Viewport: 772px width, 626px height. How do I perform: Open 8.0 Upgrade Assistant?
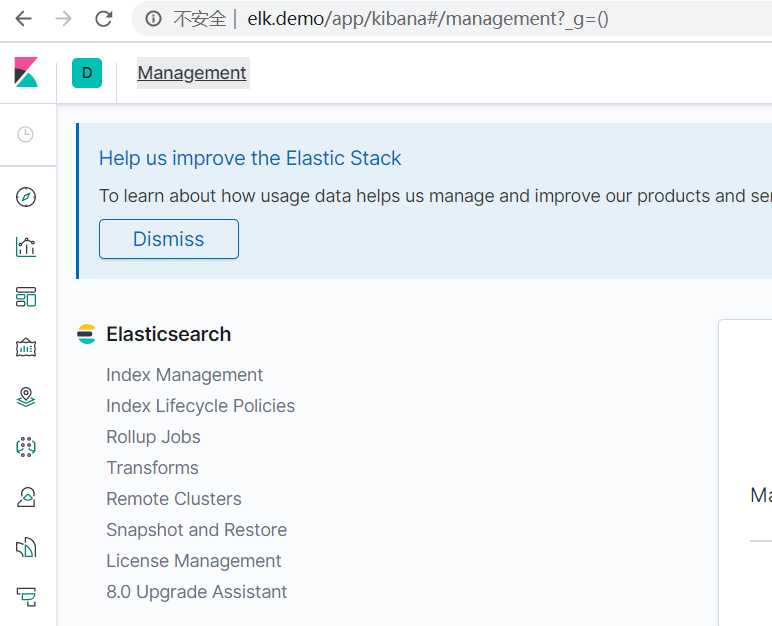[x=196, y=592]
